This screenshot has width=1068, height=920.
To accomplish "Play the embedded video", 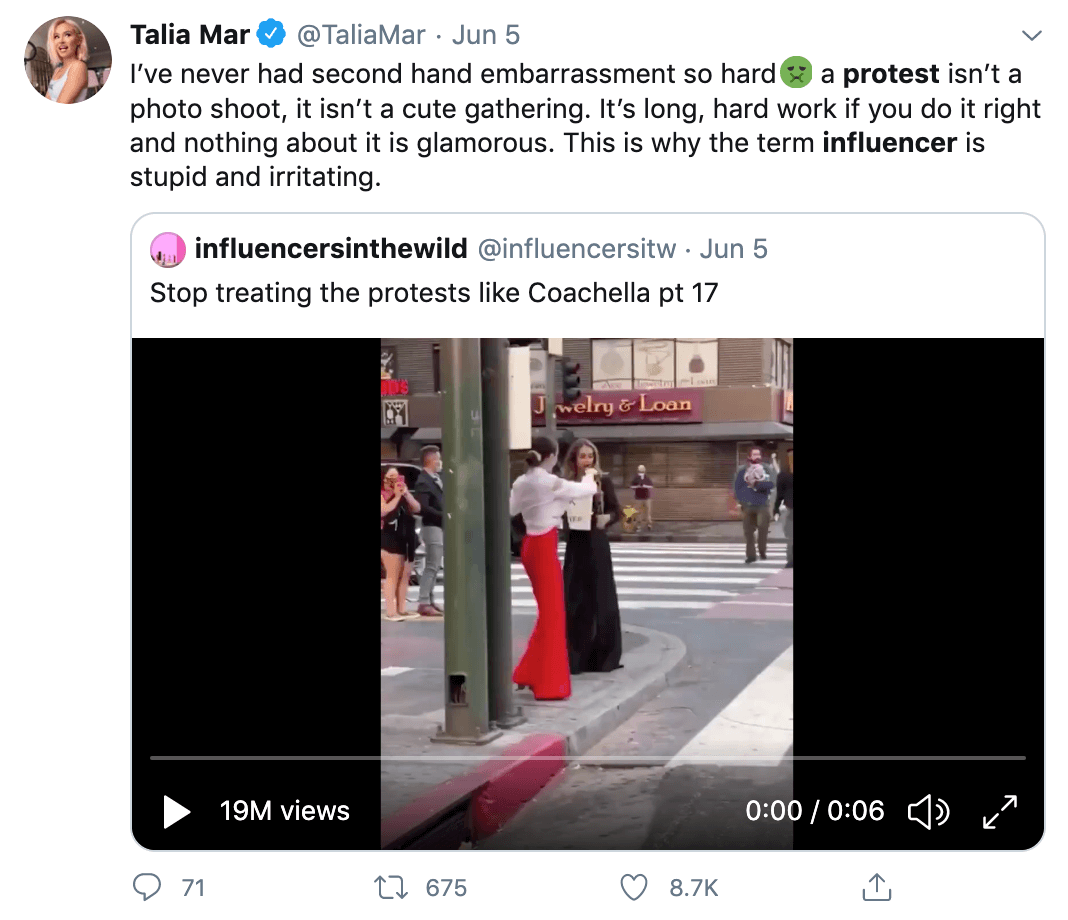I will tap(176, 811).
